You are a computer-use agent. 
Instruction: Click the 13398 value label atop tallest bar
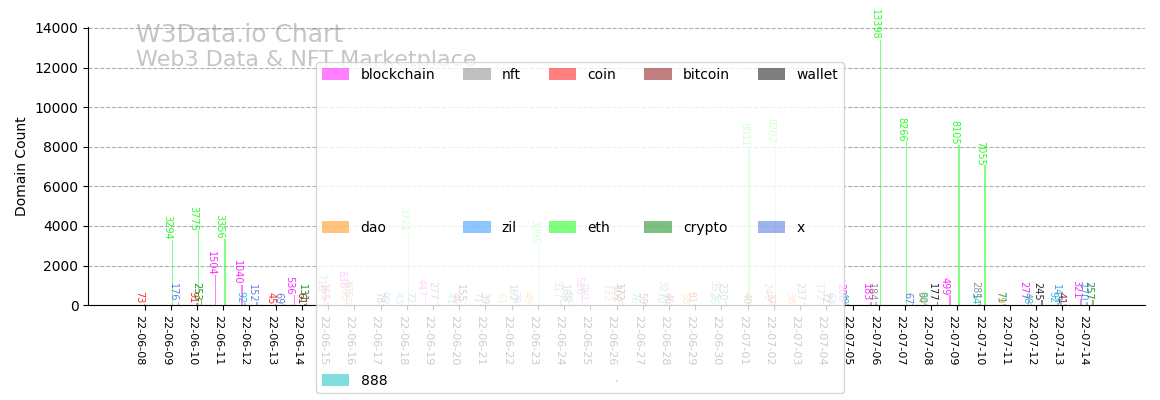(x=876, y=24)
